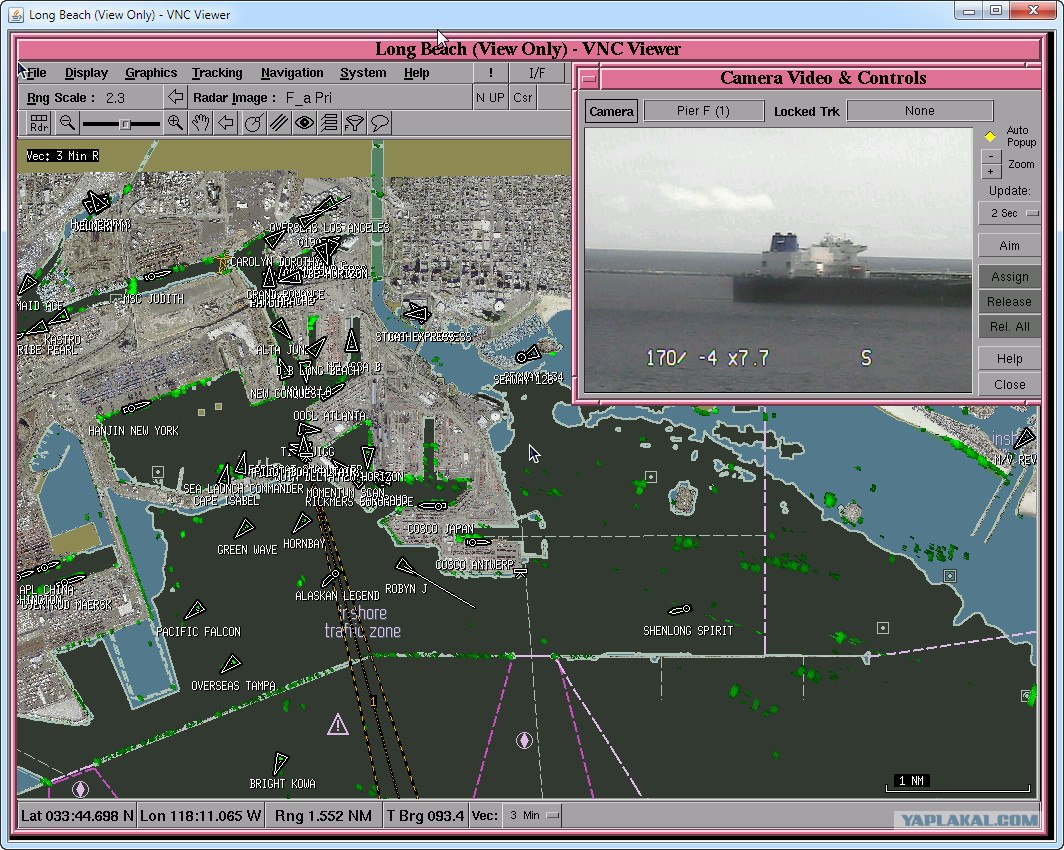
Task: Select the GREEN WAVE vessel triangle
Action: 244,528
